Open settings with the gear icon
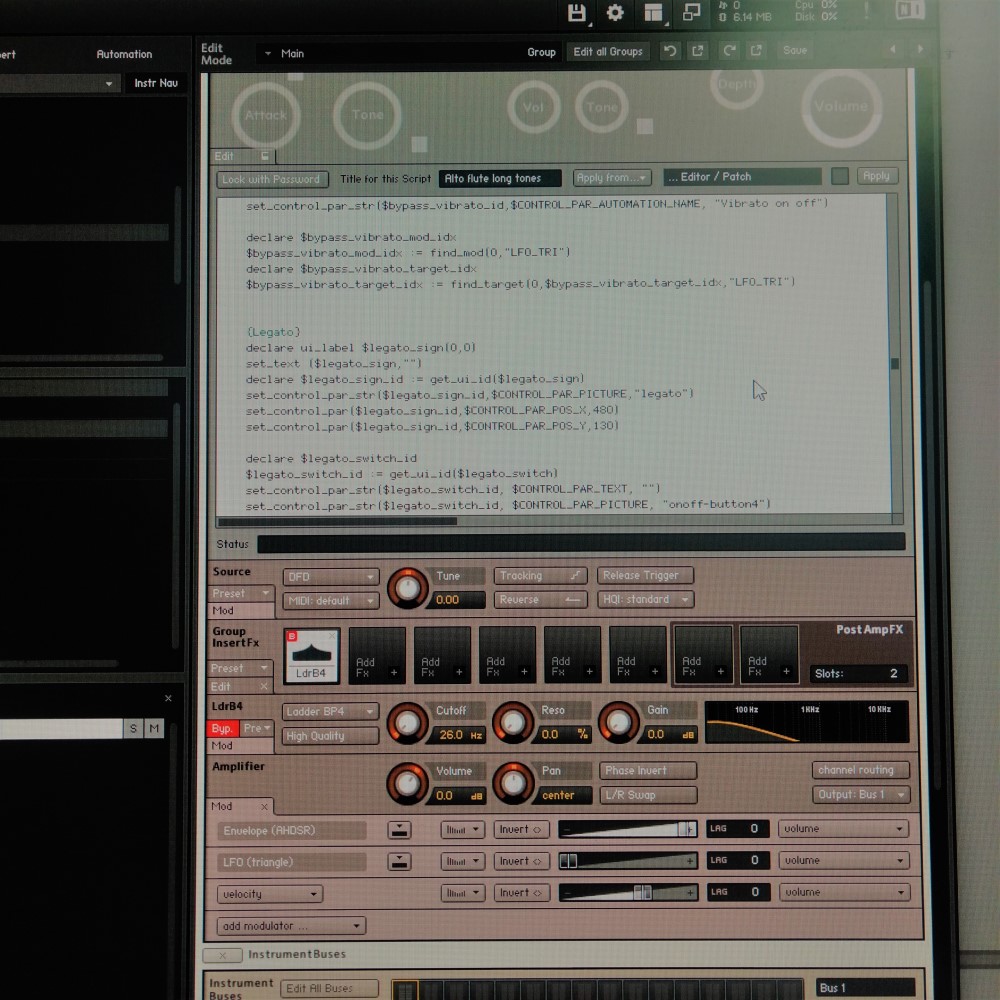Viewport: 1000px width, 1000px height. pyautogui.click(x=615, y=13)
